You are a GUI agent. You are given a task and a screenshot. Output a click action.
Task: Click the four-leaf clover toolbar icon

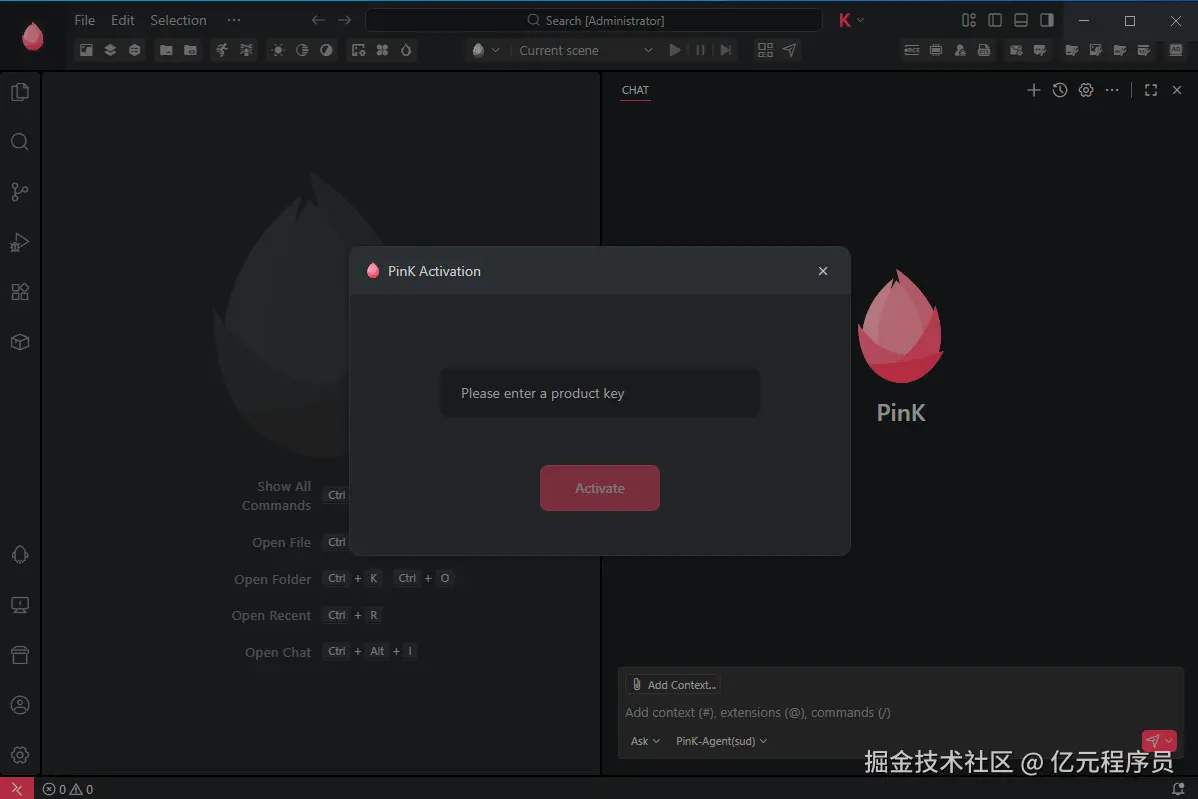coord(383,50)
